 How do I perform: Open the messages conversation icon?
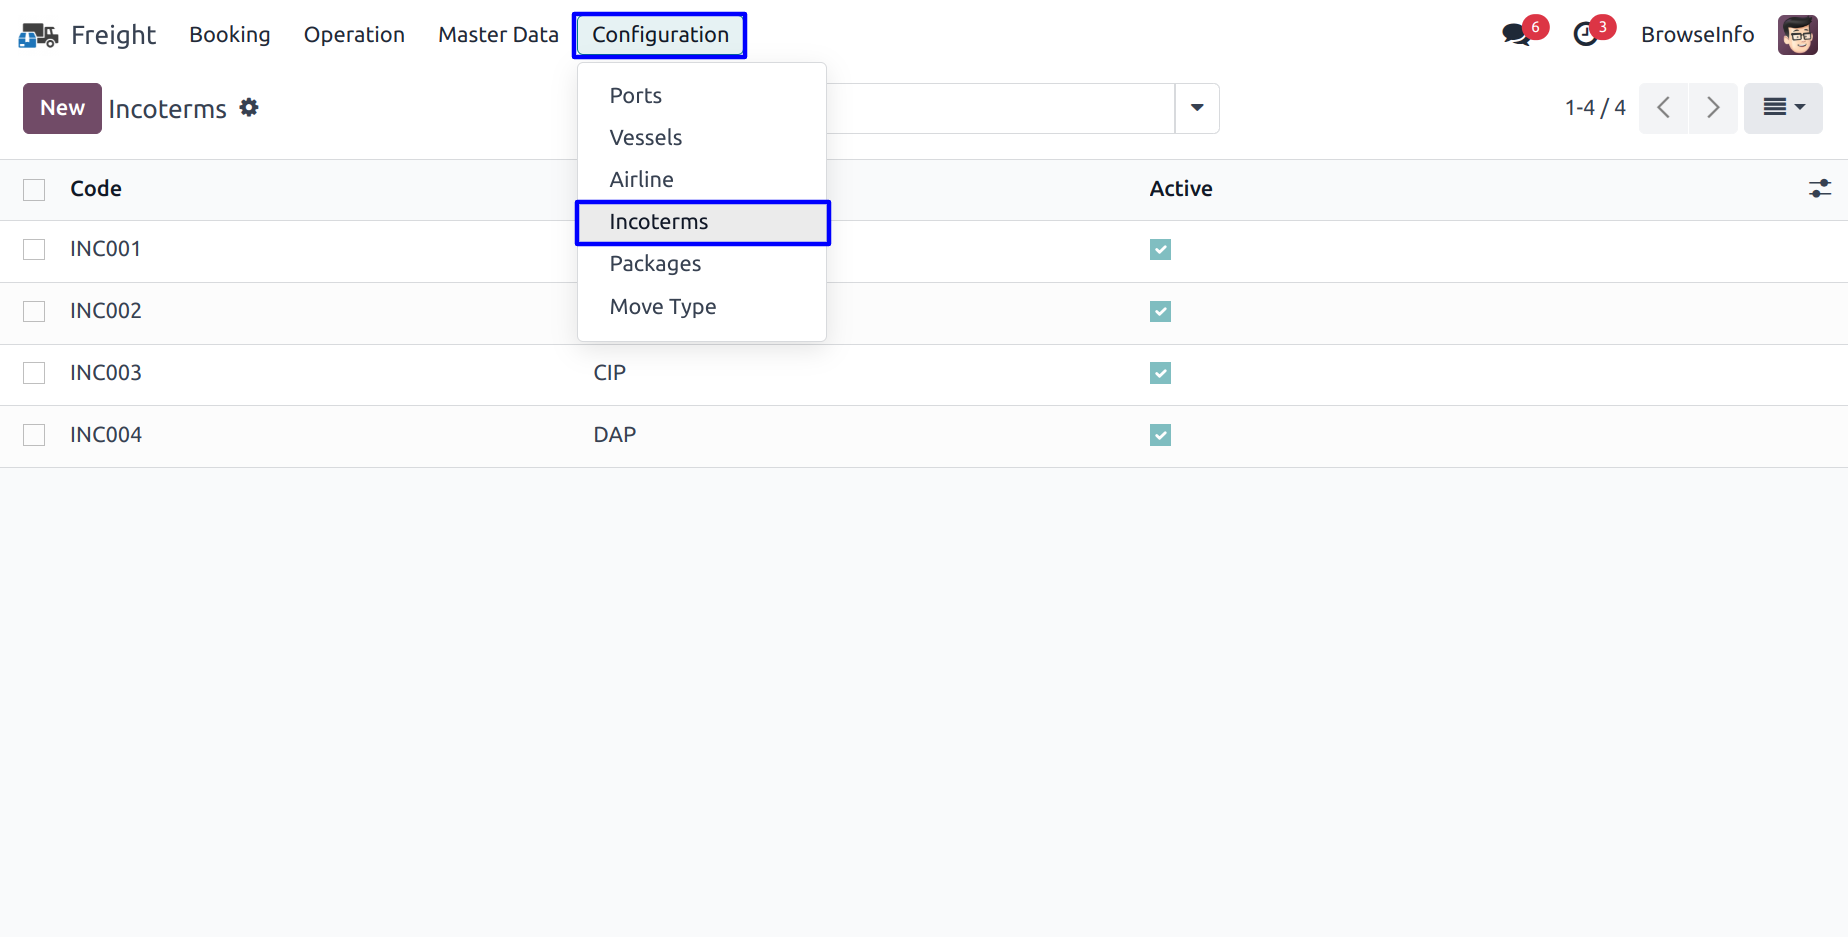click(1516, 35)
